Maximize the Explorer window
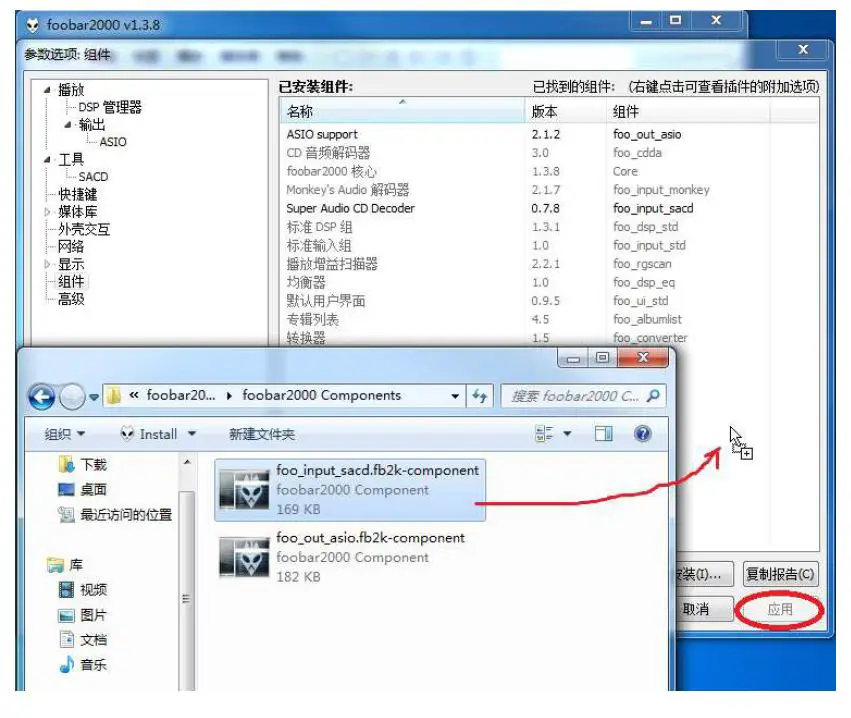 (x=602, y=358)
